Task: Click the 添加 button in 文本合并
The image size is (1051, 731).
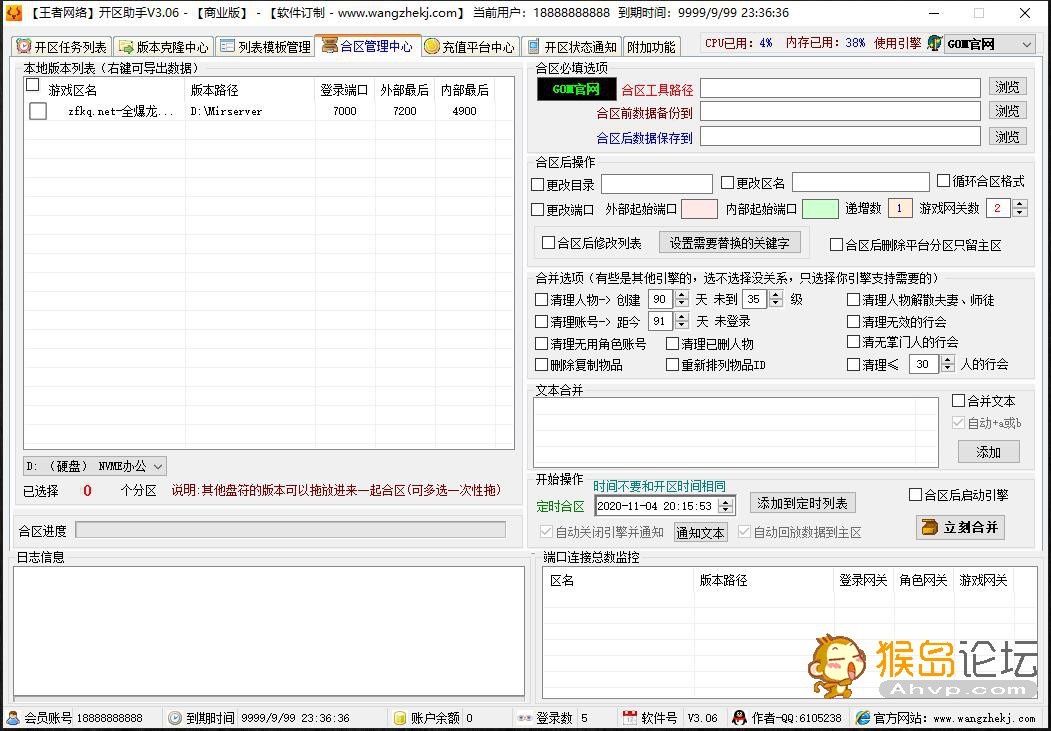Action: pyautogui.click(x=989, y=452)
